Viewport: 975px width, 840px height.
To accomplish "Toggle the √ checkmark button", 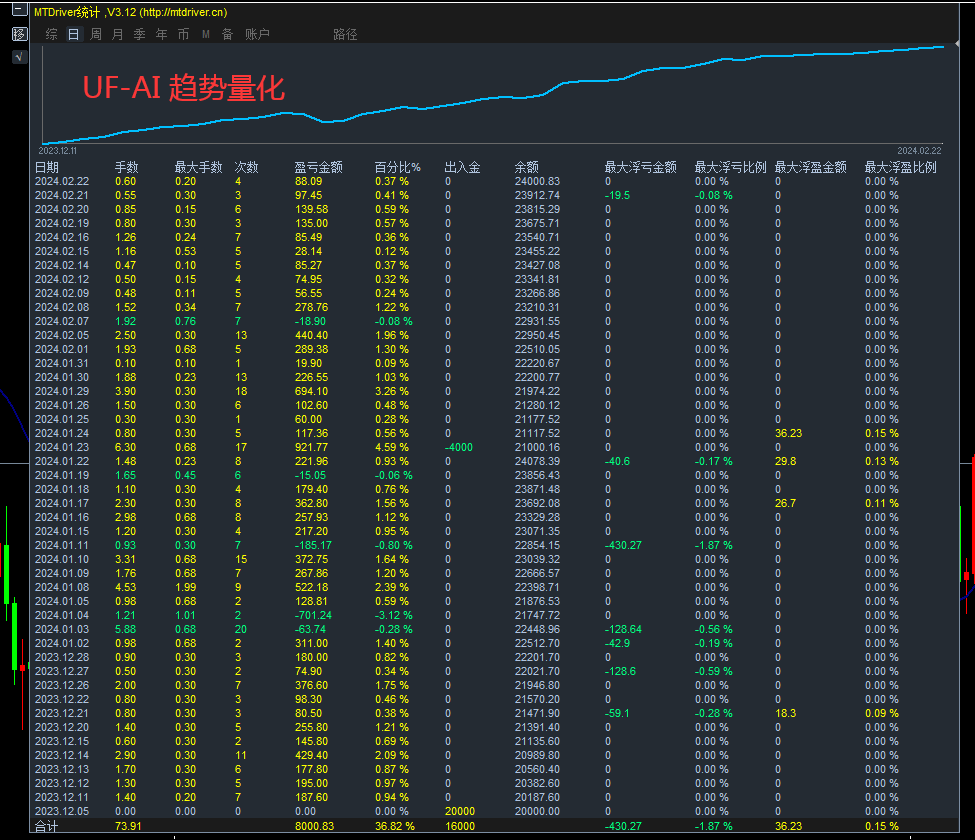I will tap(20, 57).
